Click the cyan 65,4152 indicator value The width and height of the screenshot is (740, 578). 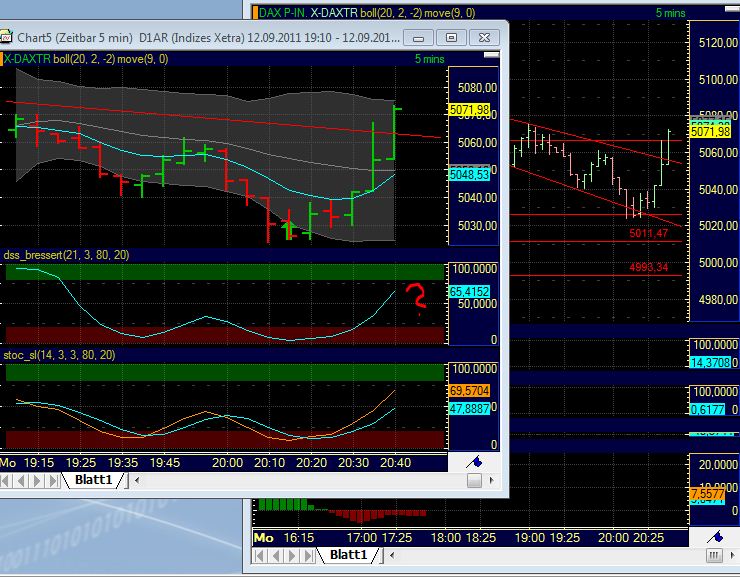pyautogui.click(x=470, y=292)
